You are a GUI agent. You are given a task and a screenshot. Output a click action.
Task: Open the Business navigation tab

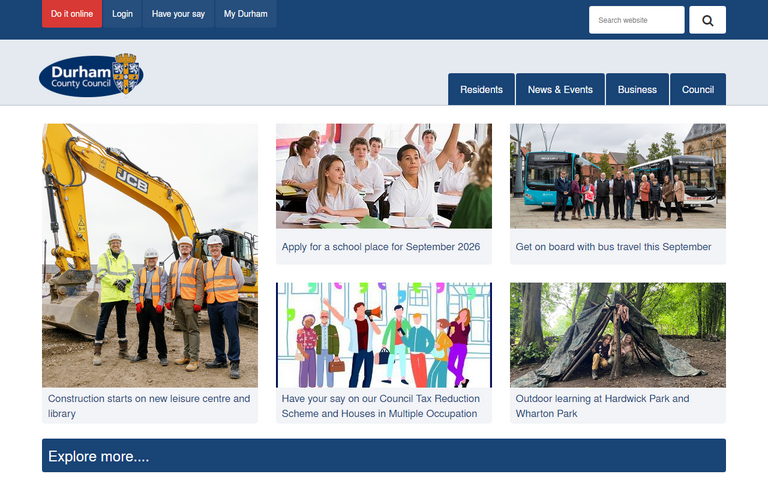point(637,89)
